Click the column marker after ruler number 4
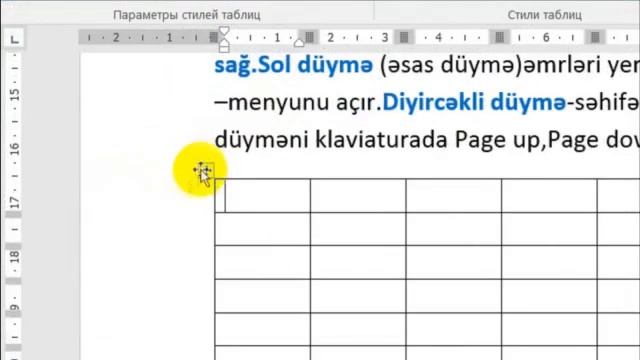 tap(500, 38)
